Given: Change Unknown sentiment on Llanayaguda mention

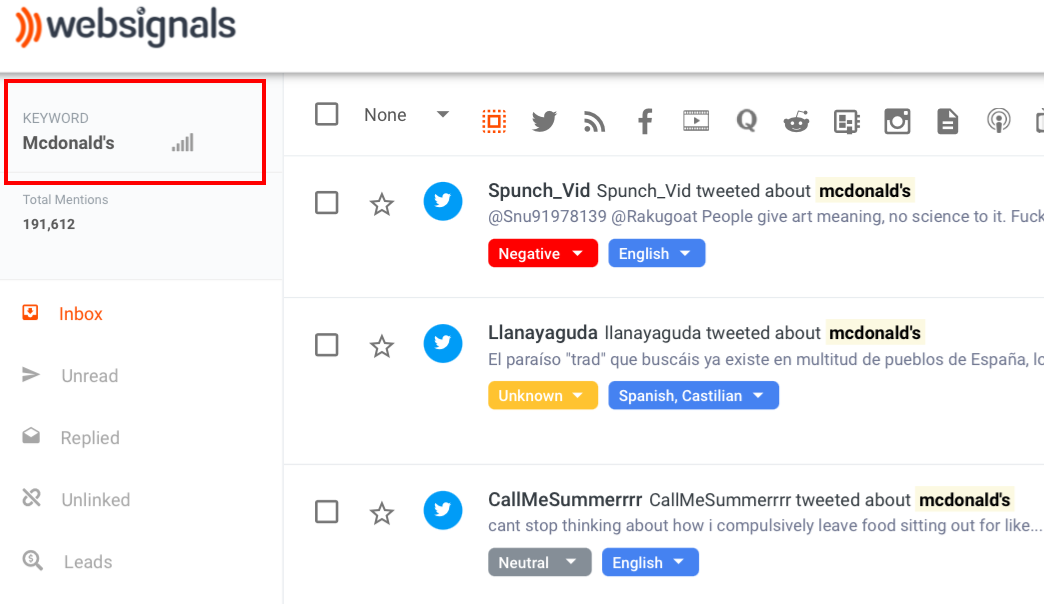Looking at the screenshot, I should (543, 395).
